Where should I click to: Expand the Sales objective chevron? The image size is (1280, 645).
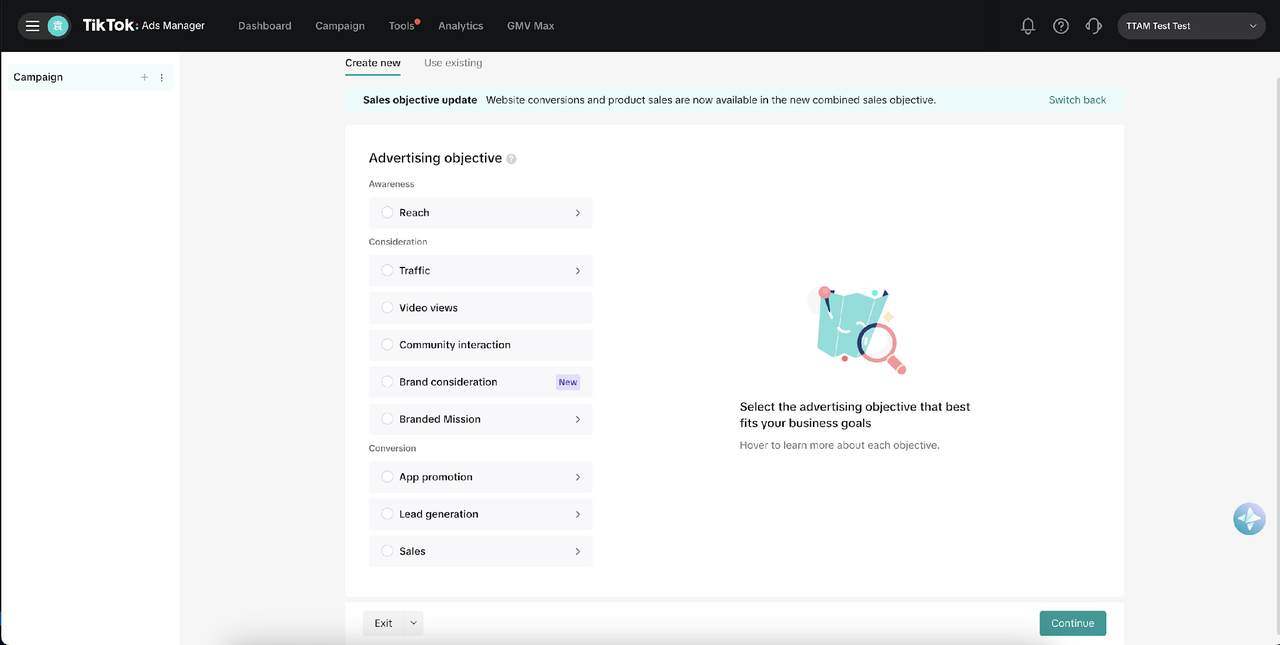[x=577, y=551]
